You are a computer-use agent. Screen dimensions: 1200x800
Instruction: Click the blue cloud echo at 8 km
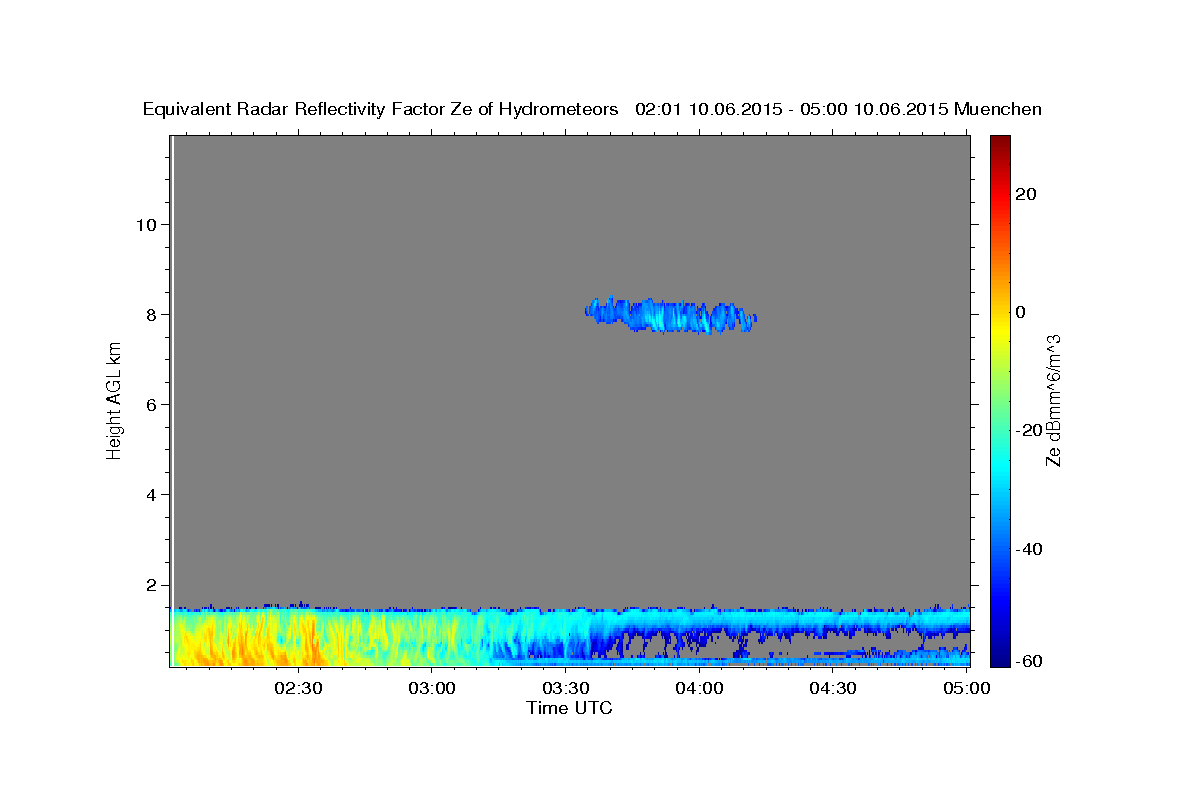[x=670, y=315]
